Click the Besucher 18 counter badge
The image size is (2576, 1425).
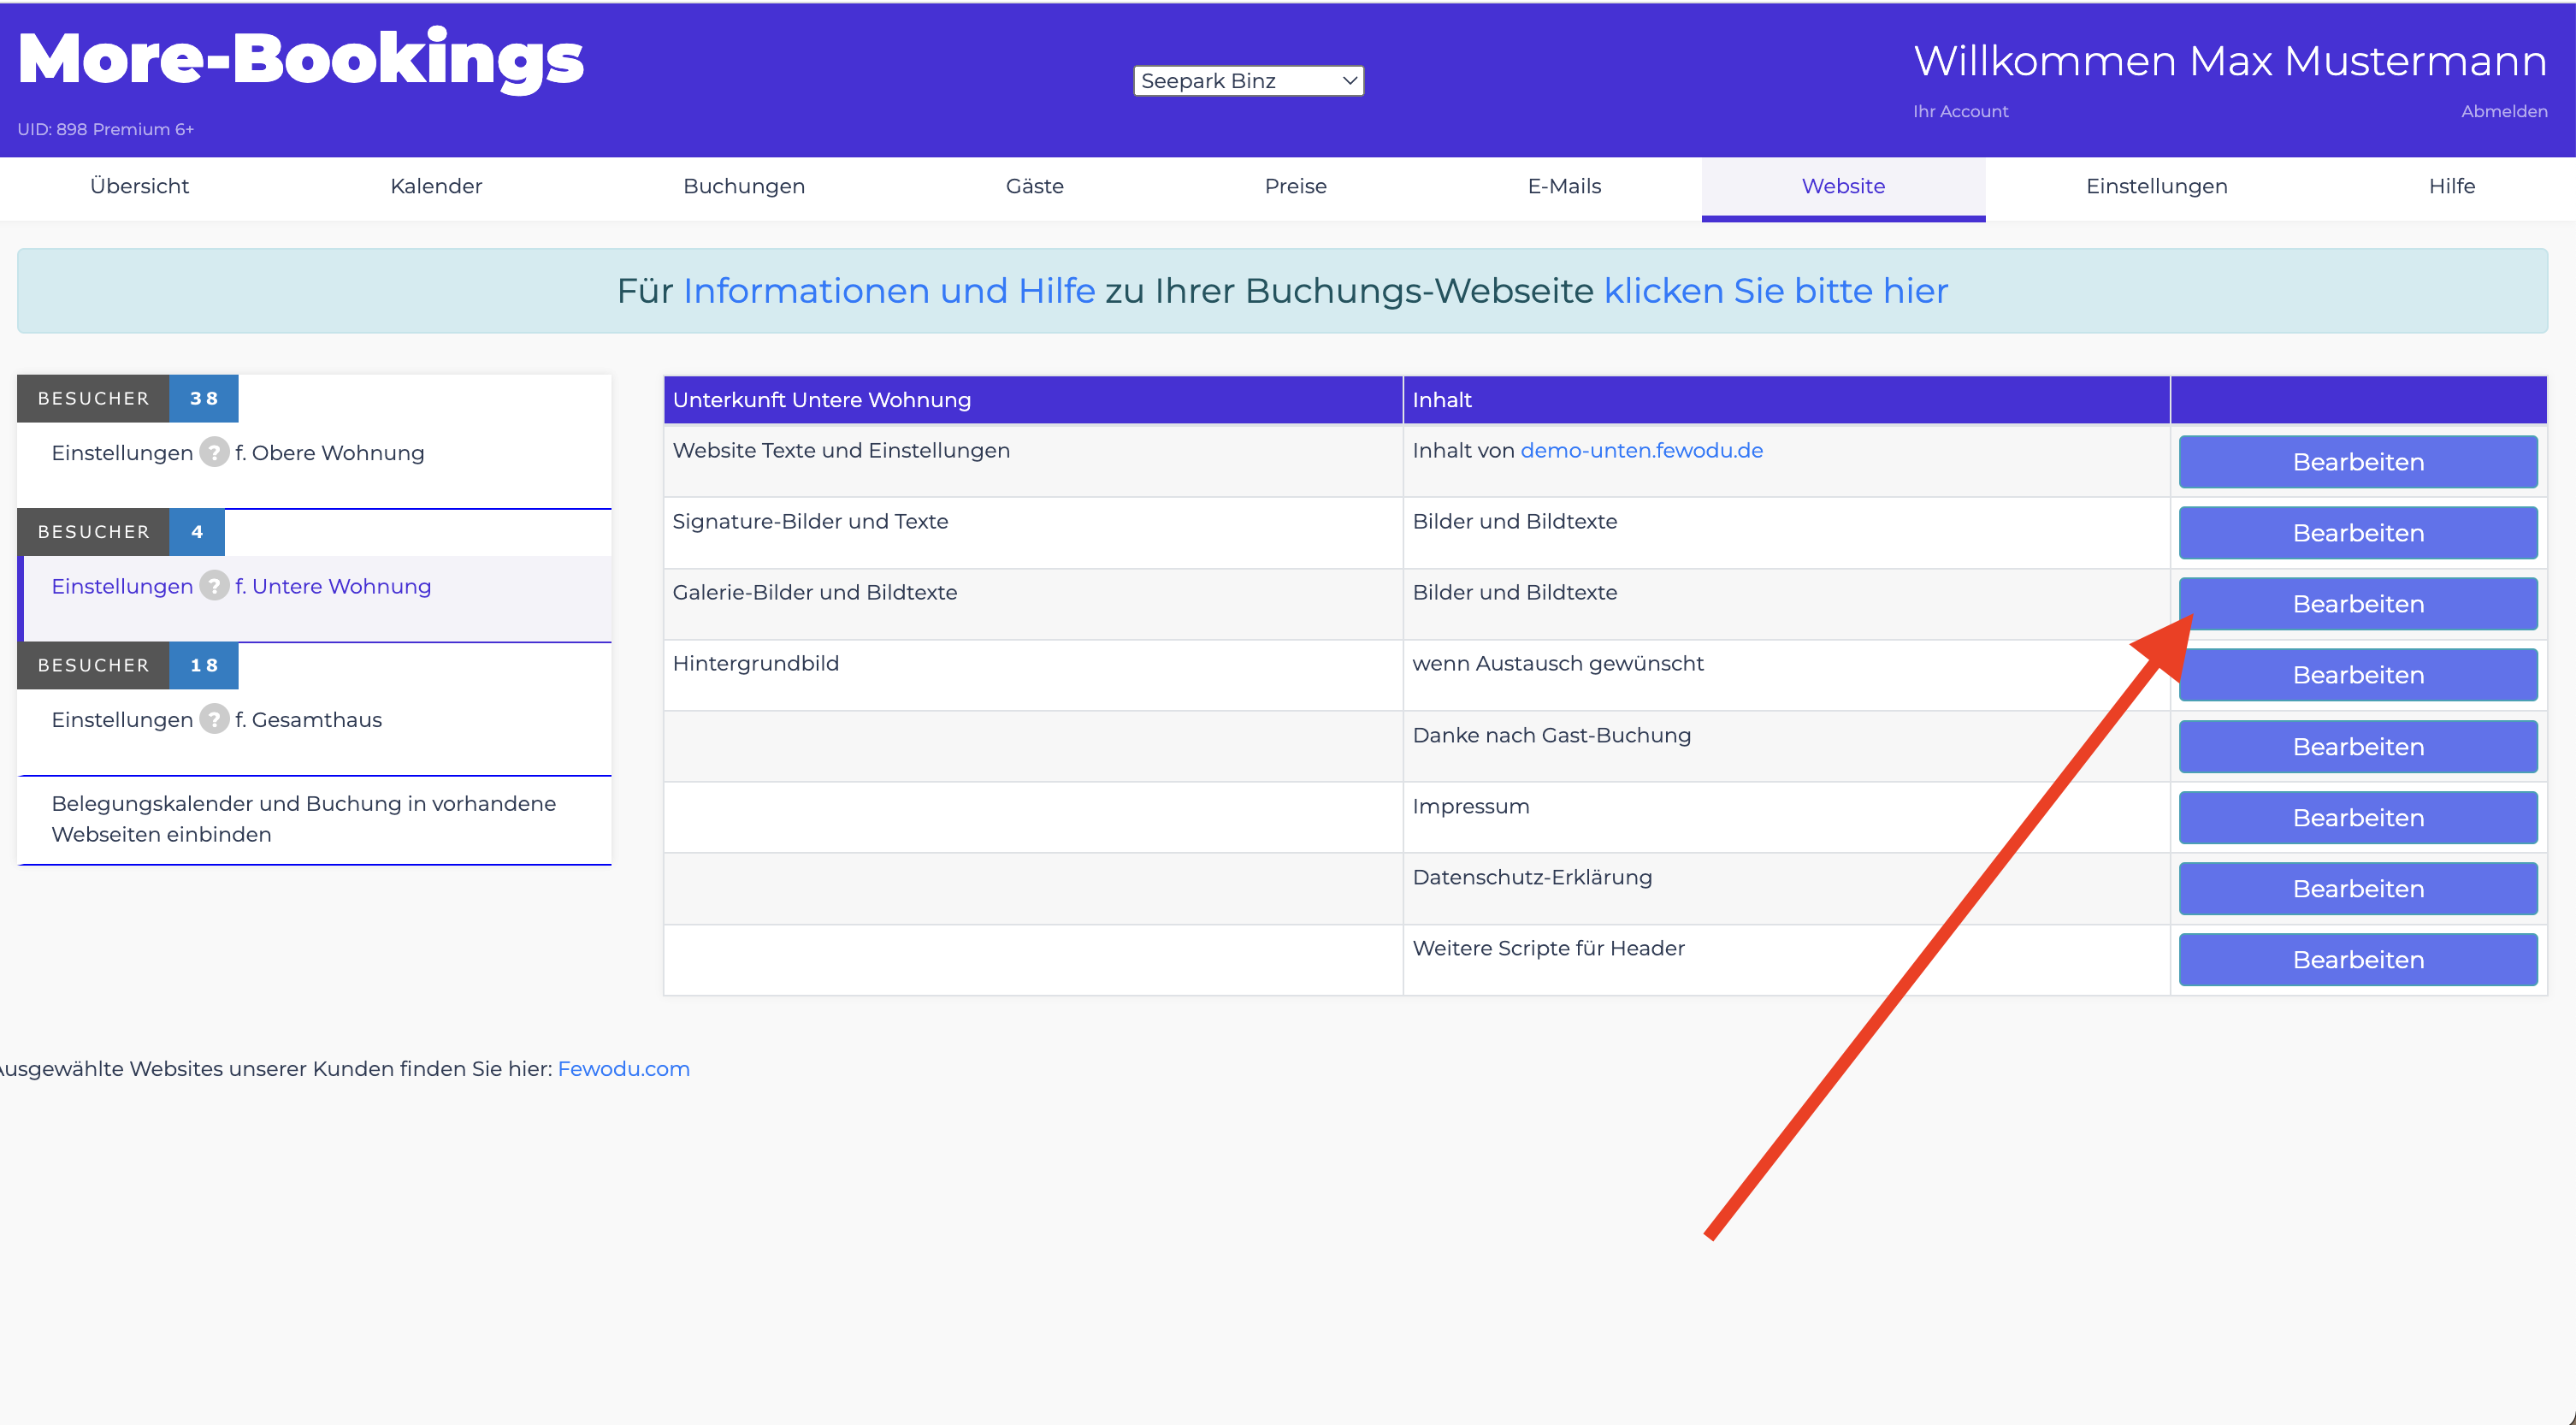point(128,665)
